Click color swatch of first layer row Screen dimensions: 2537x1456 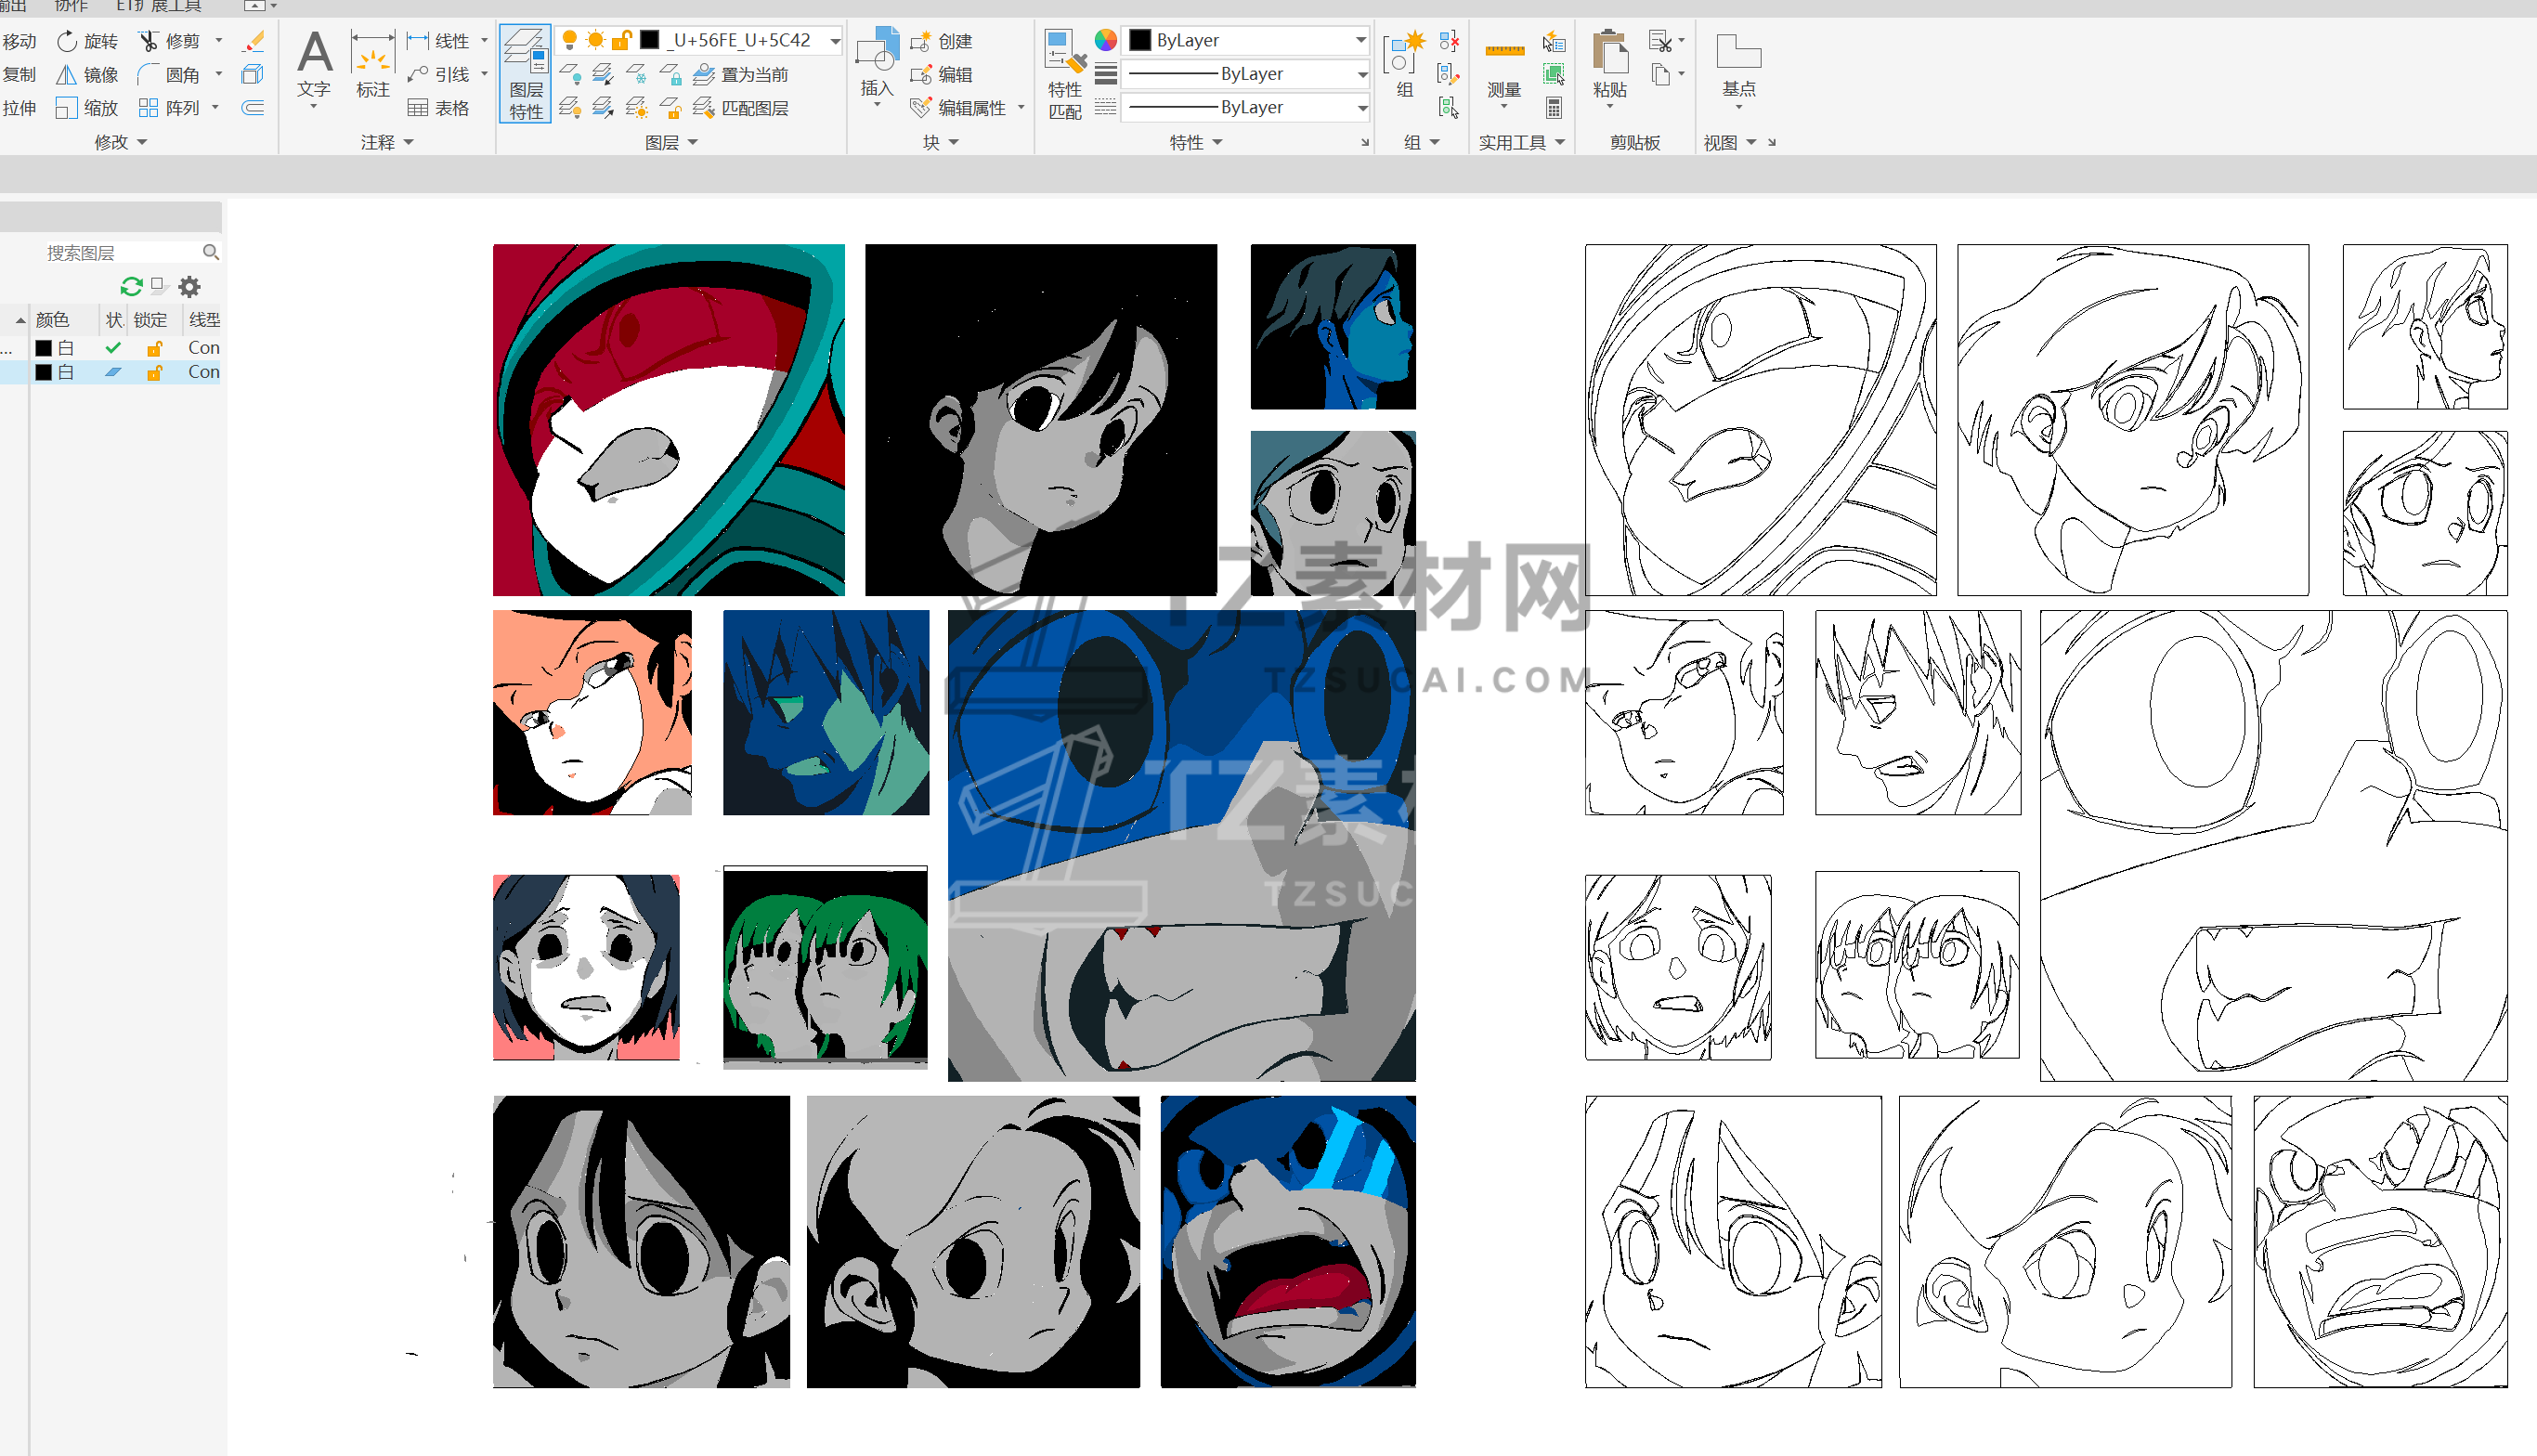point(44,348)
